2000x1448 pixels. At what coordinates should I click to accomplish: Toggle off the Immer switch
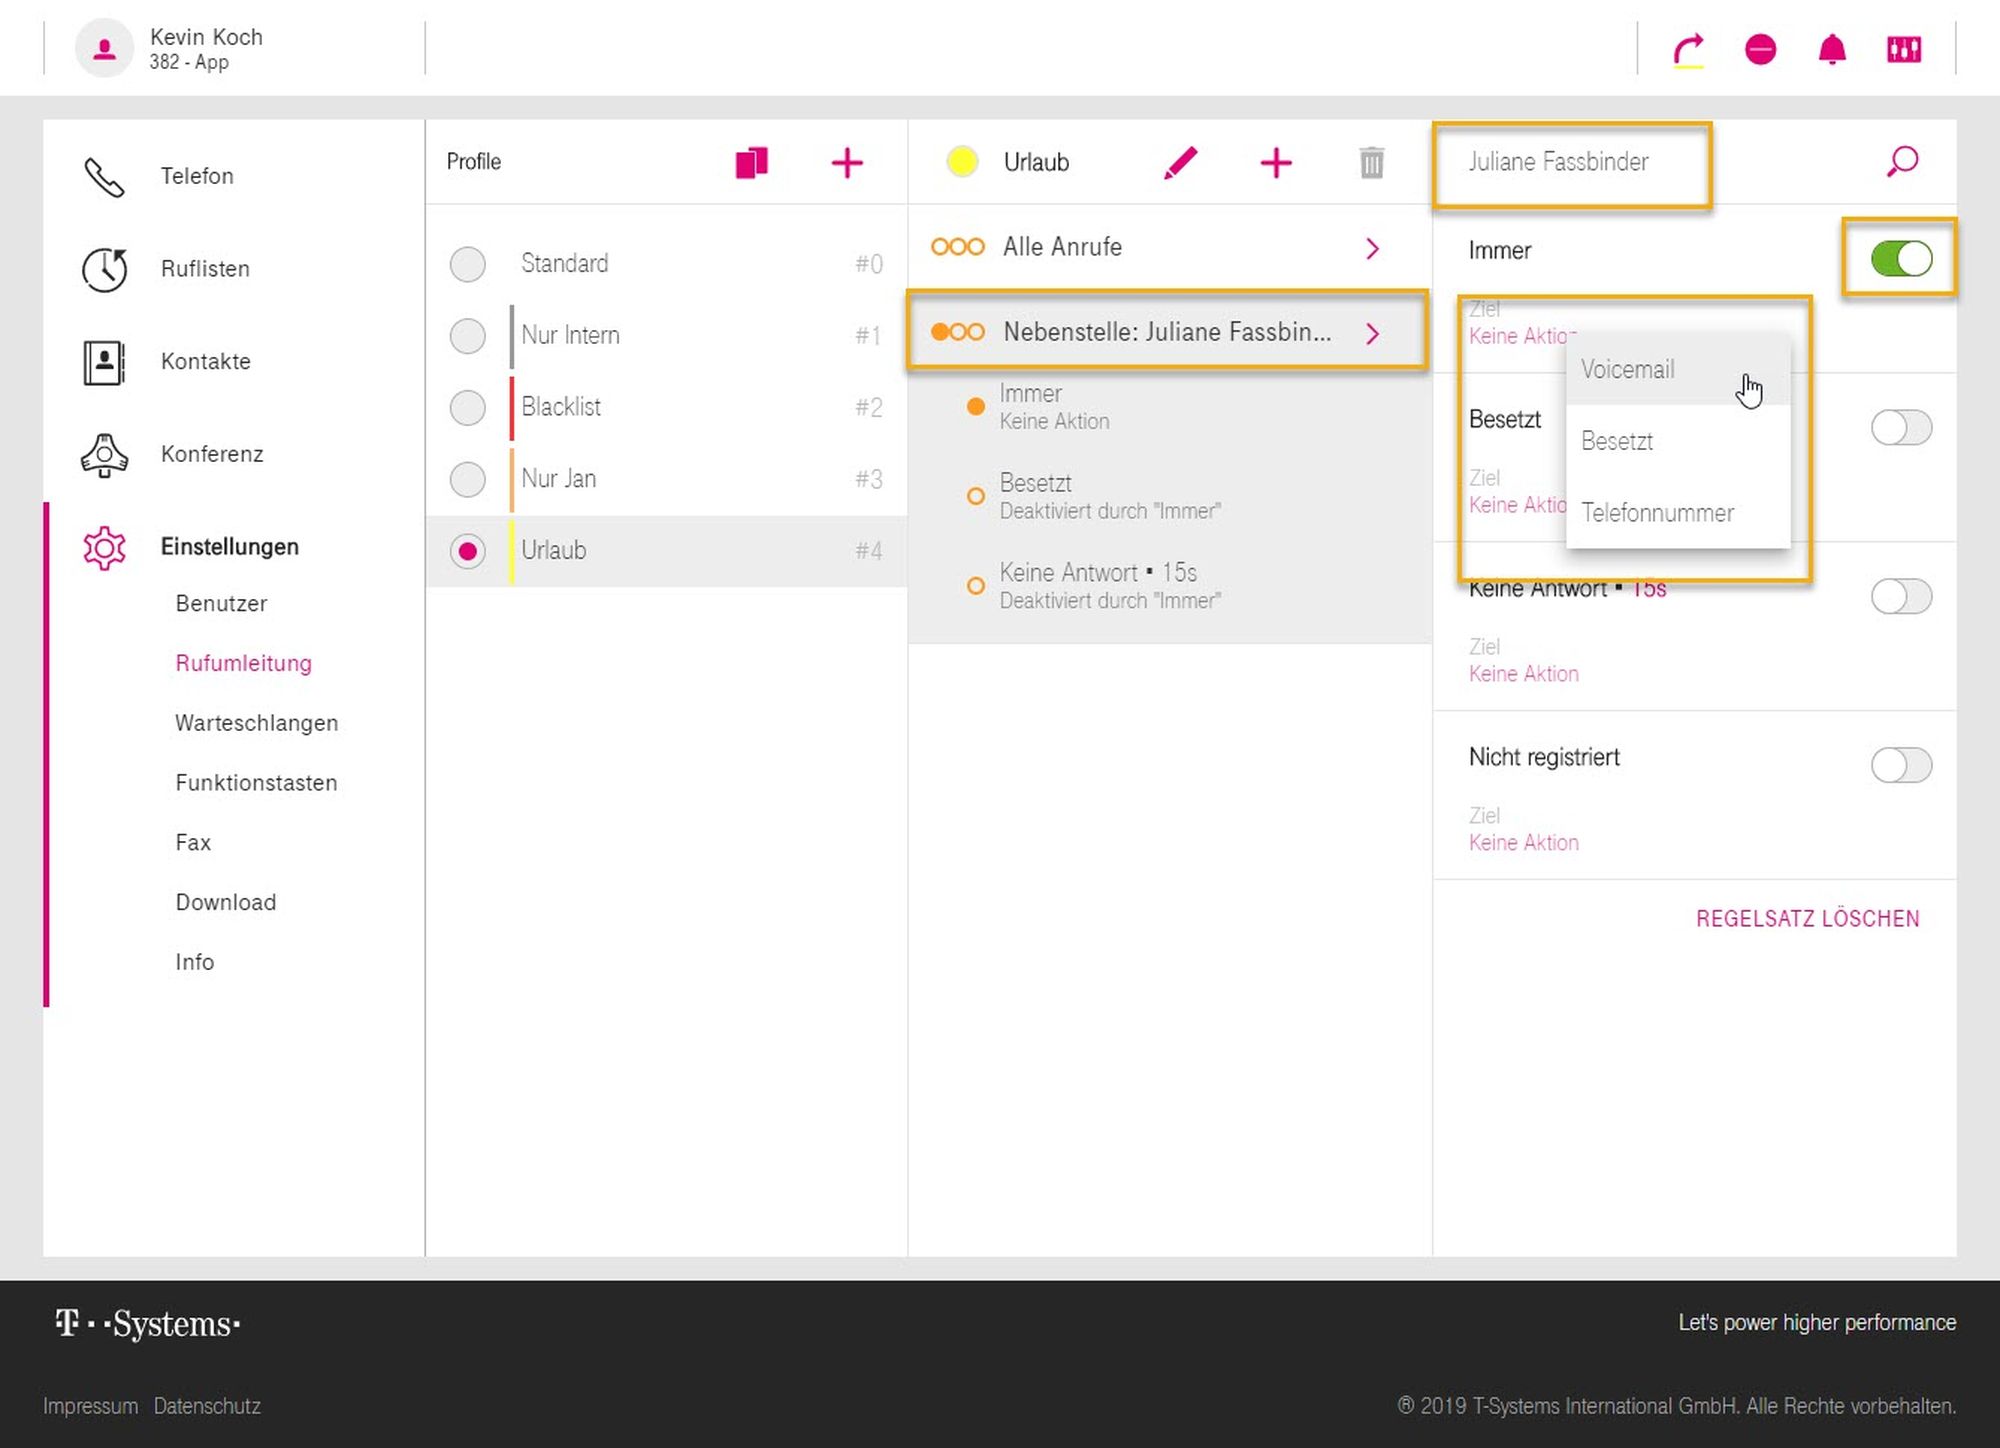pos(1901,258)
